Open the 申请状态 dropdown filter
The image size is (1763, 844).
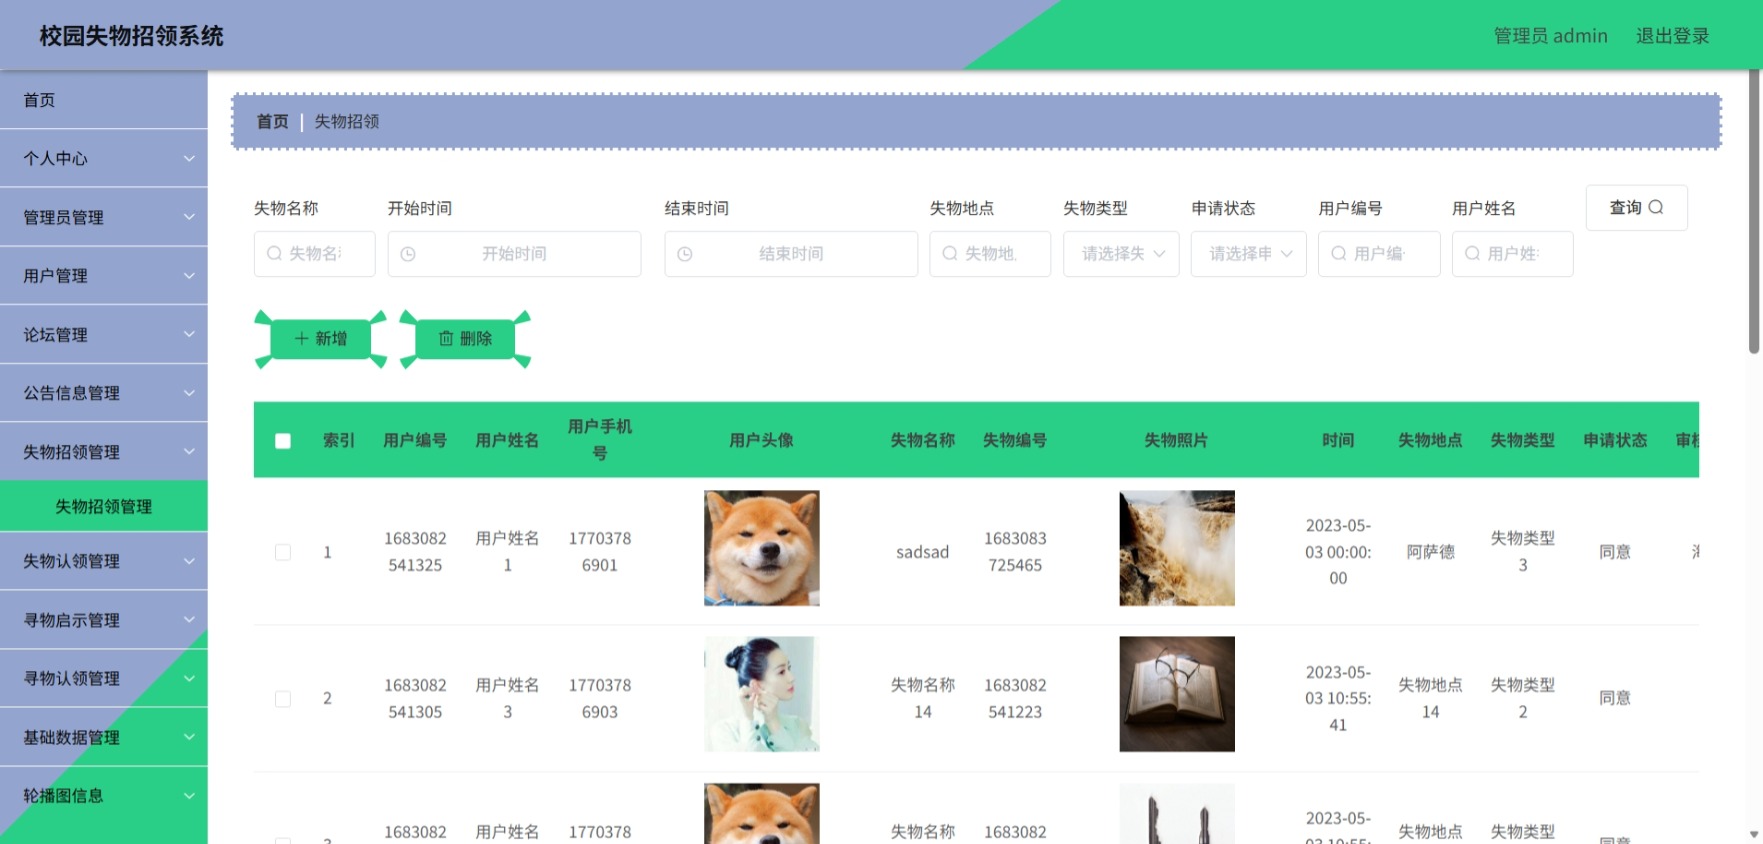(x=1248, y=254)
